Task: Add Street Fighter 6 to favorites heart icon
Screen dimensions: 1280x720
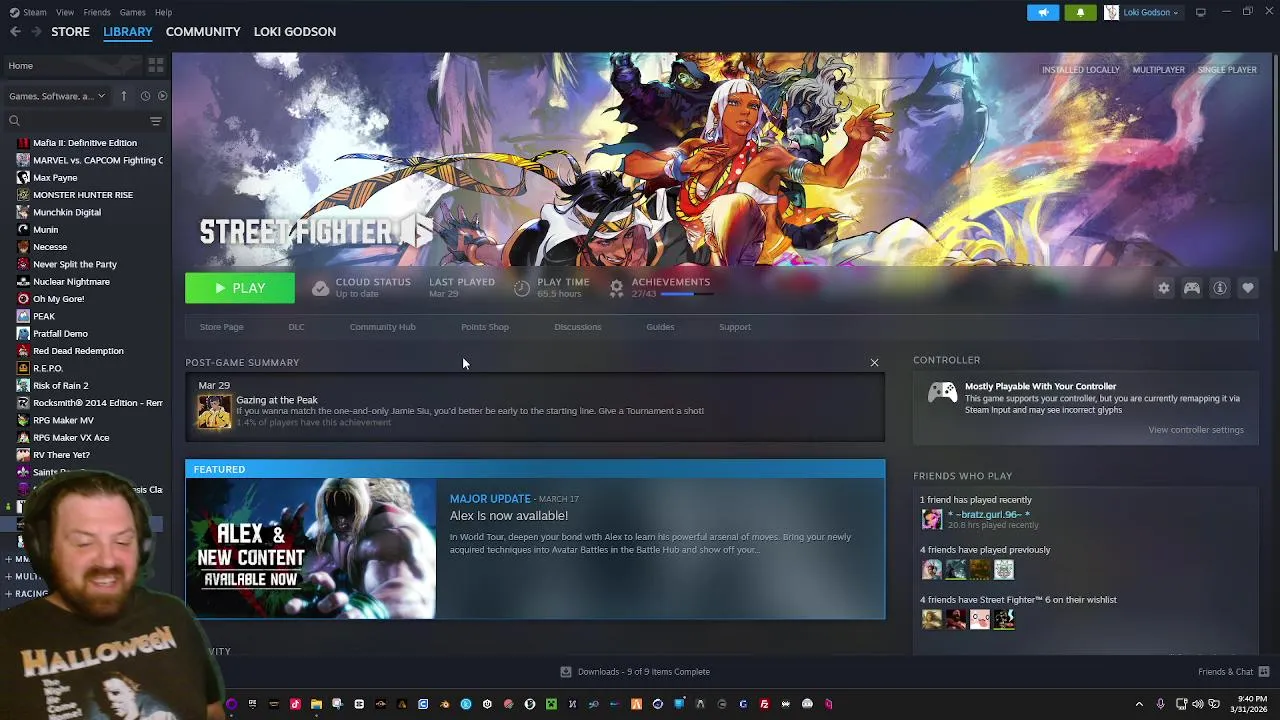Action: [x=1248, y=288]
